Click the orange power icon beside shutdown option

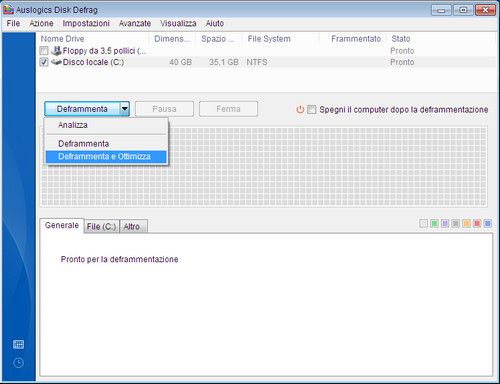(x=300, y=109)
